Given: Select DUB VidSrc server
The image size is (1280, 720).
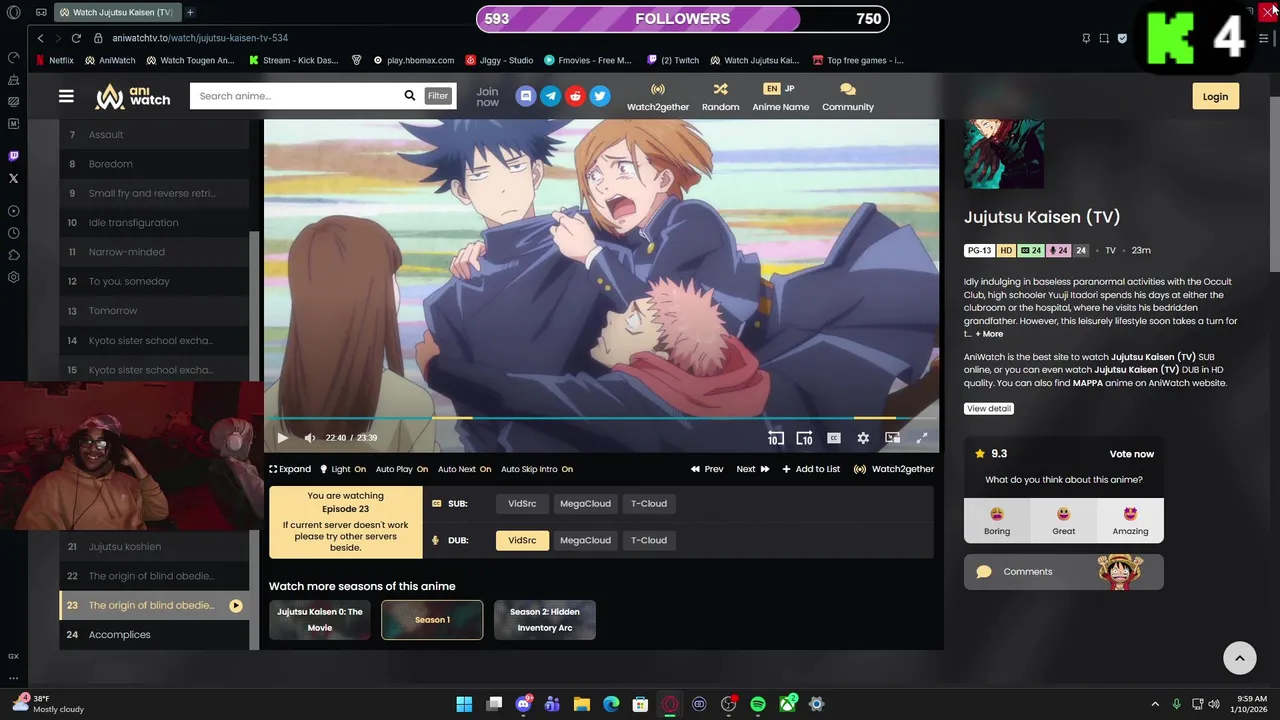Looking at the screenshot, I should coord(522,540).
